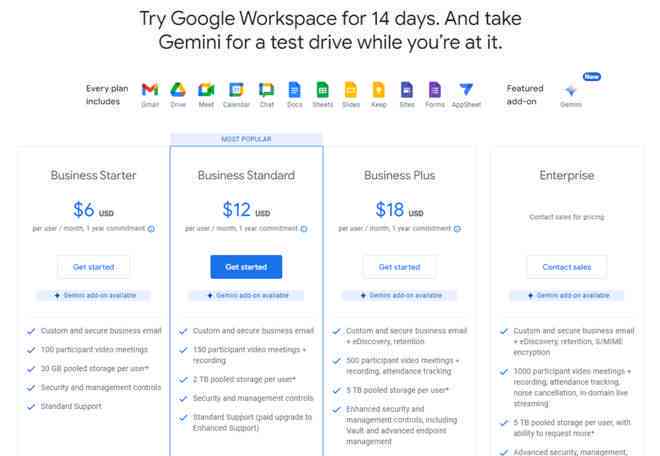
Task: Select the Docs icon
Action: tap(295, 89)
